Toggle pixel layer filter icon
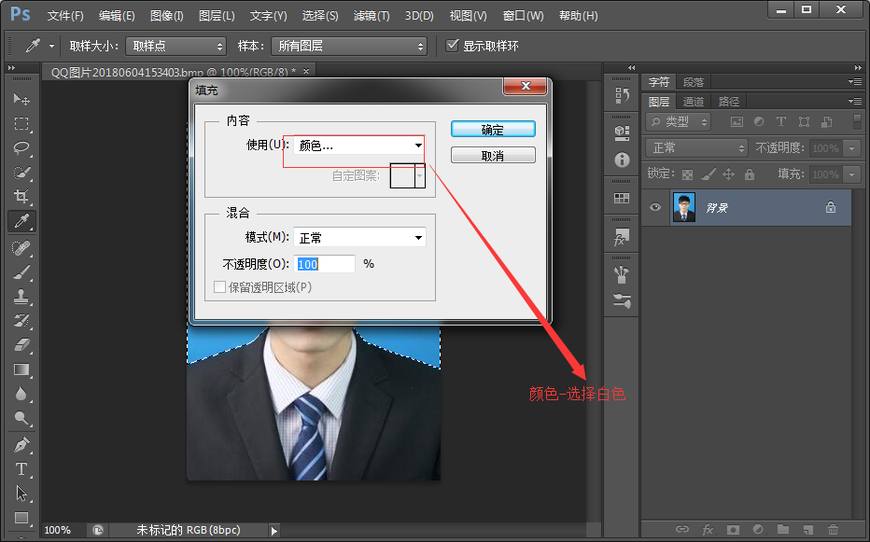Screen dimensions: 870x542 point(736,121)
